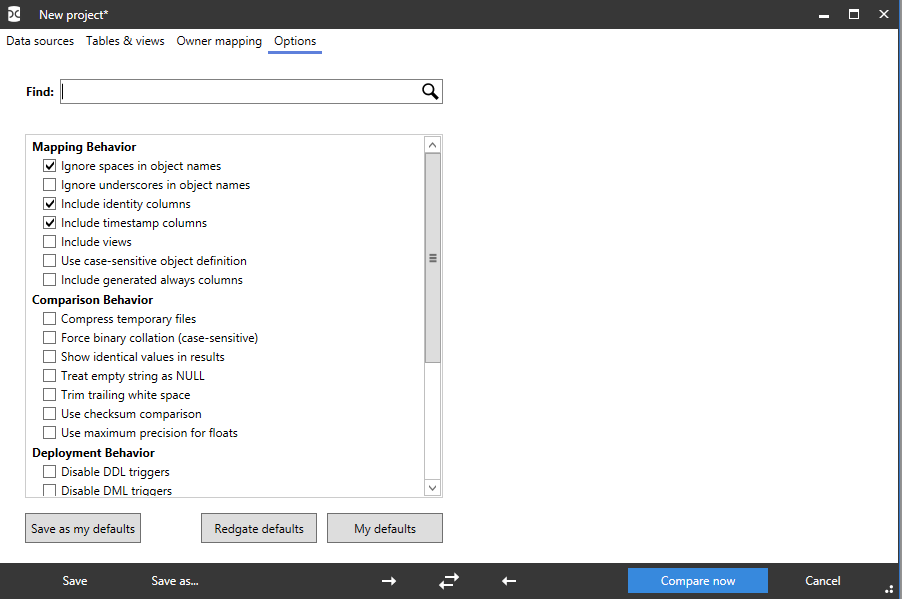Check Use case-sensitive object definition
The width and height of the screenshot is (902, 599).
tap(49, 261)
